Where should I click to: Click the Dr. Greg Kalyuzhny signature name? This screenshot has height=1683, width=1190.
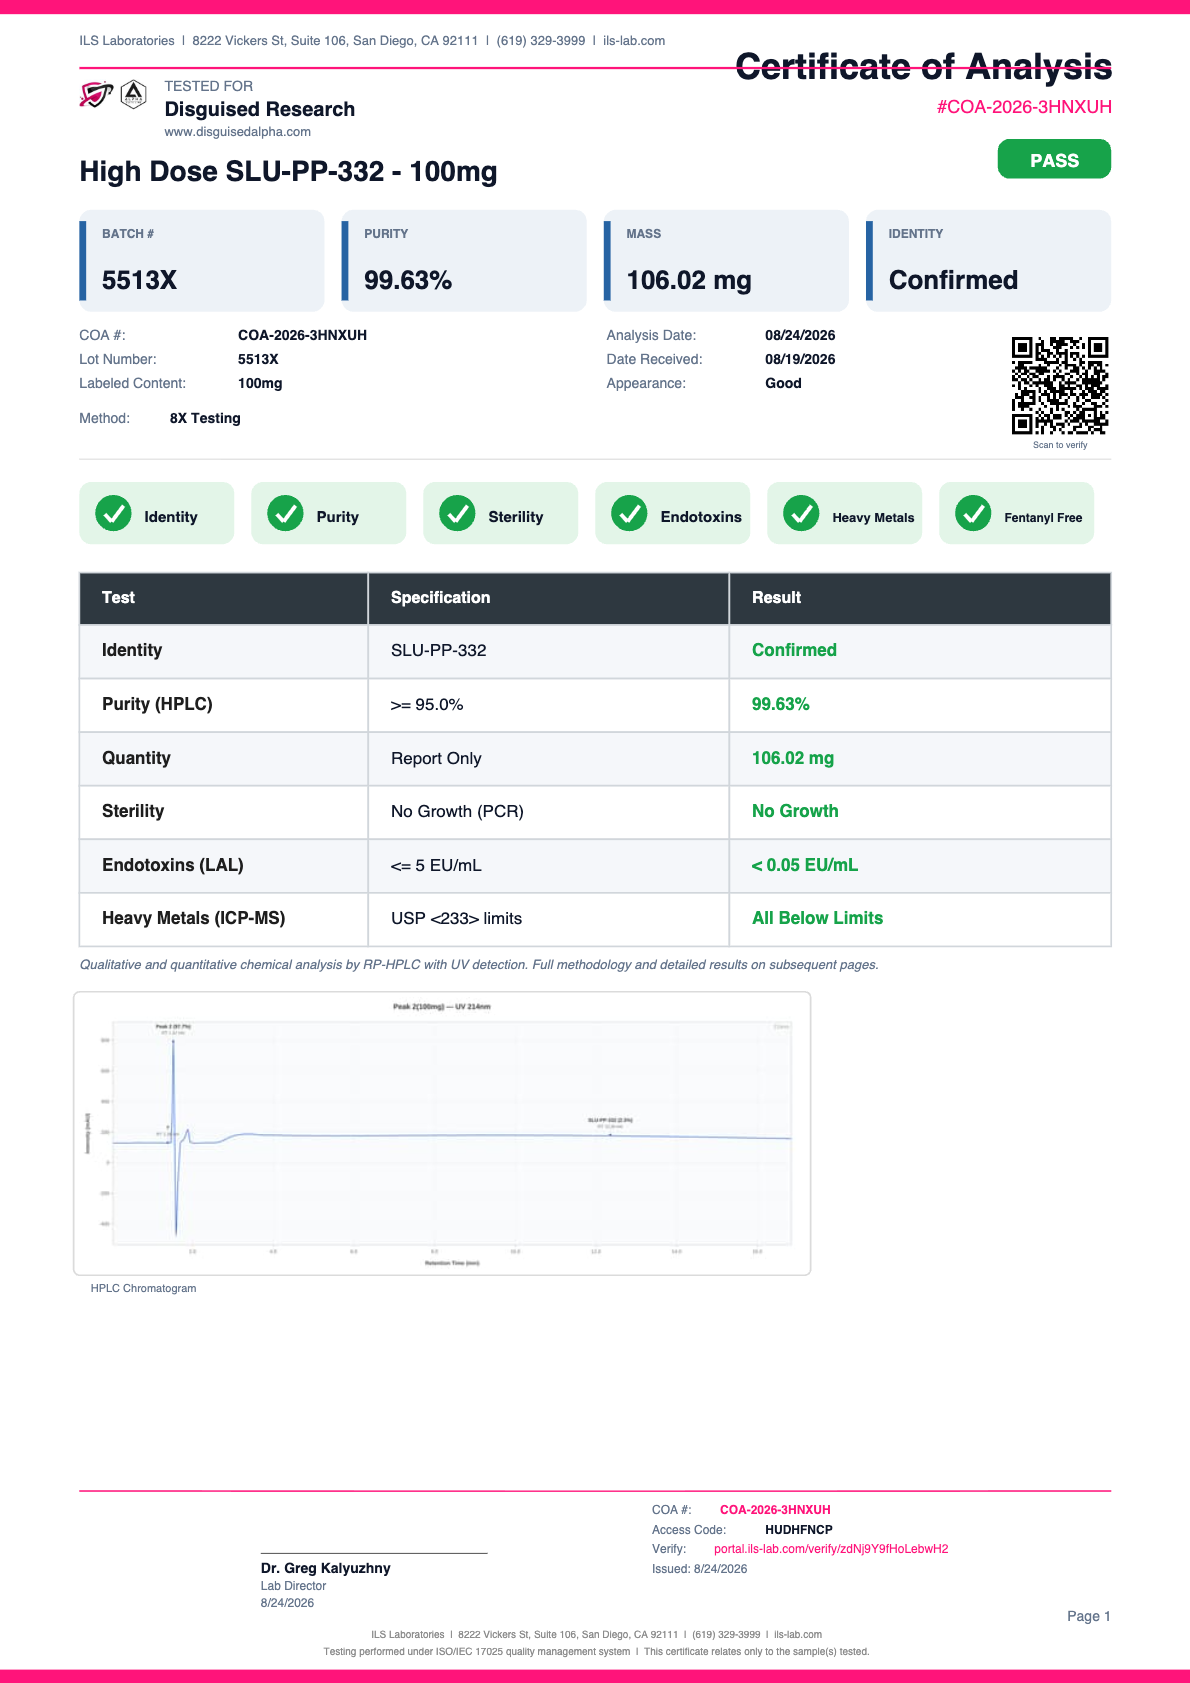[326, 1568]
